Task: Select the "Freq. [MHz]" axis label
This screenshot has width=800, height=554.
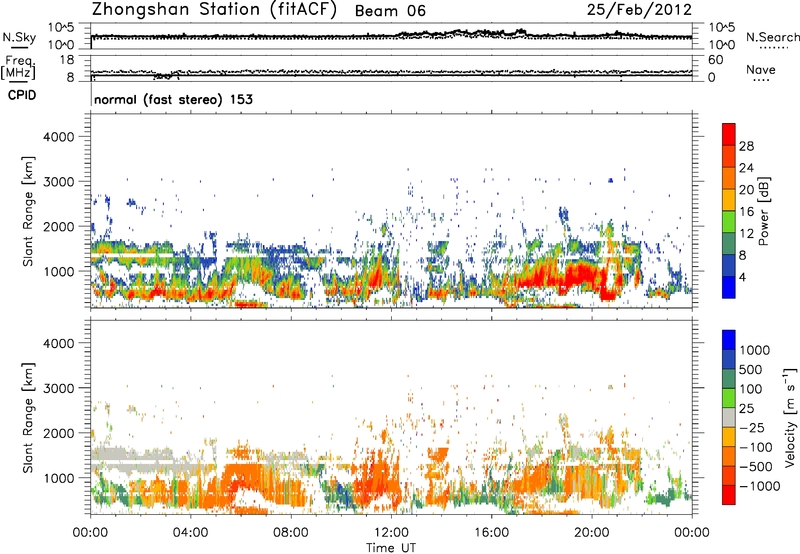Action: (x=18, y=68)
